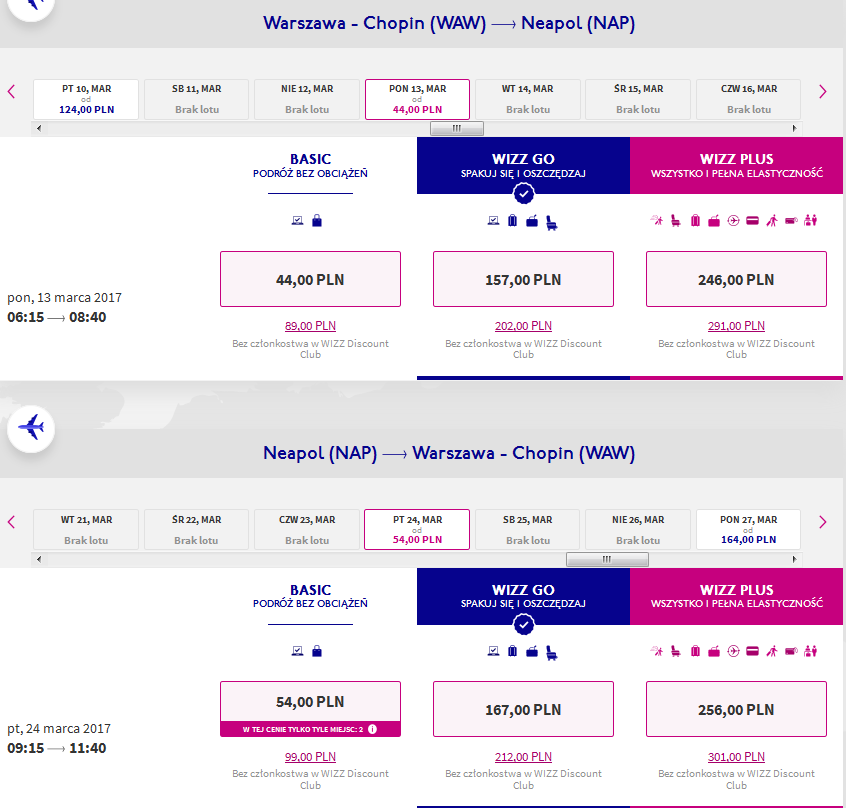This screenshot has width=846, height=808.
Task: Click the checkmark badge on the outbound WIZZ GO header
Action: click(523, 194)
